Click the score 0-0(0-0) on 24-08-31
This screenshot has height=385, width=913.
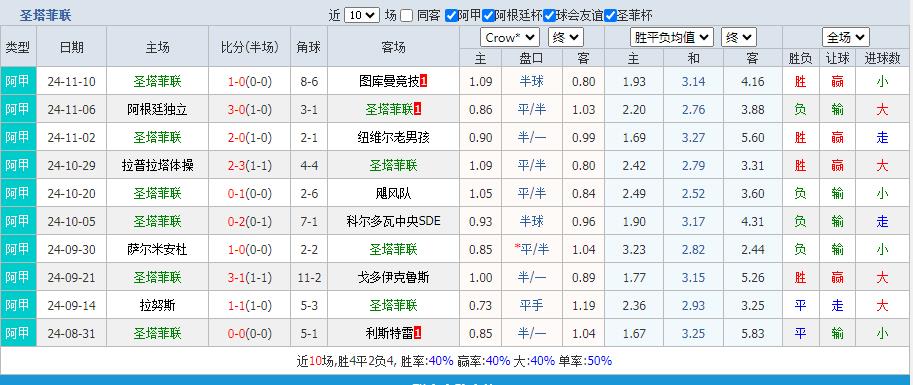pos(250,333)
